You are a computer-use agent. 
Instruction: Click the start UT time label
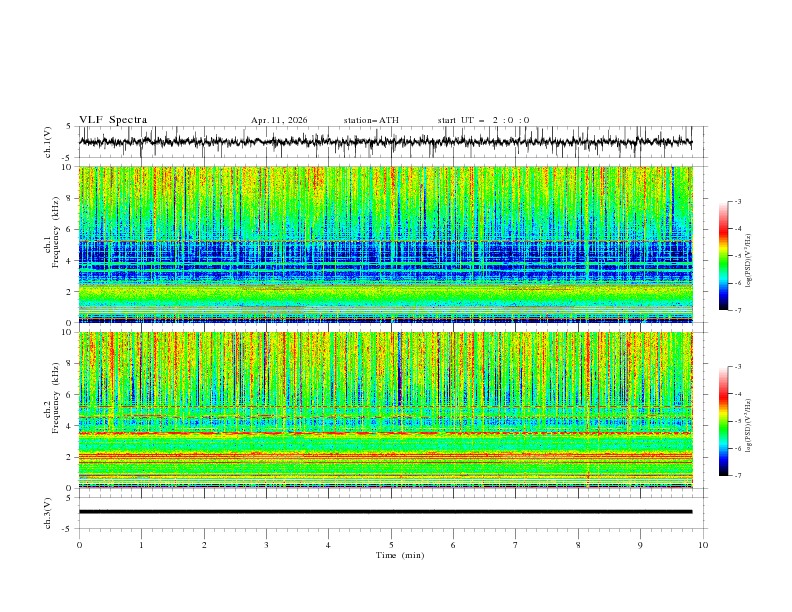coord(483,120)
